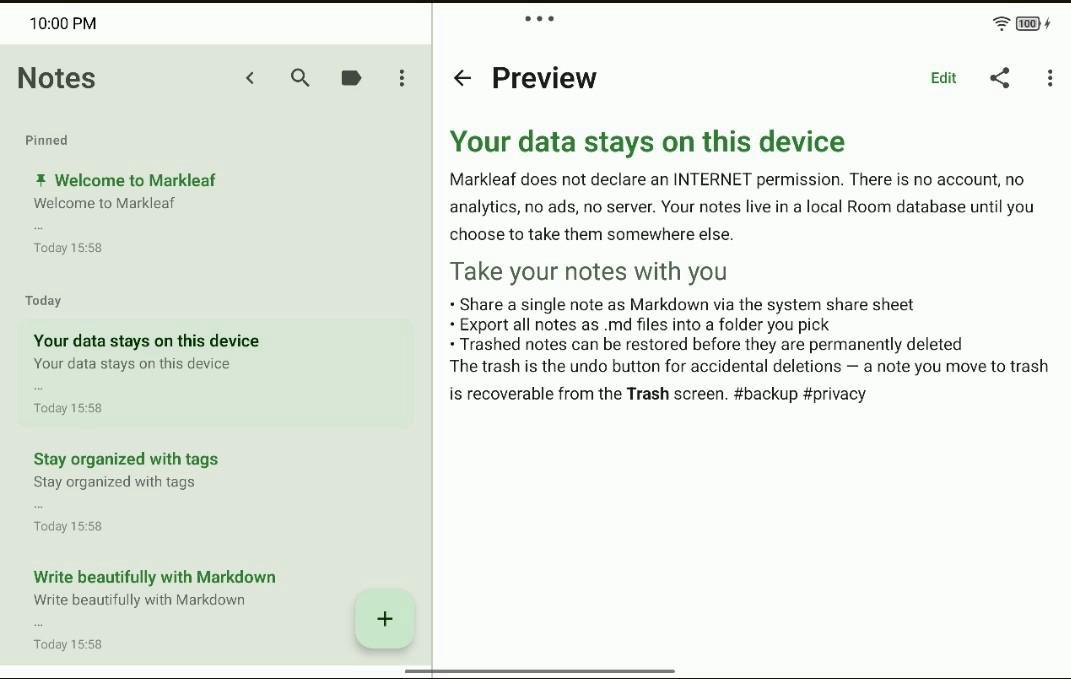Open the pinned Welcome to Markleaf note
Image resolution: width=1071 pixels, height=679 pixels.
click(x=216, y=213)
